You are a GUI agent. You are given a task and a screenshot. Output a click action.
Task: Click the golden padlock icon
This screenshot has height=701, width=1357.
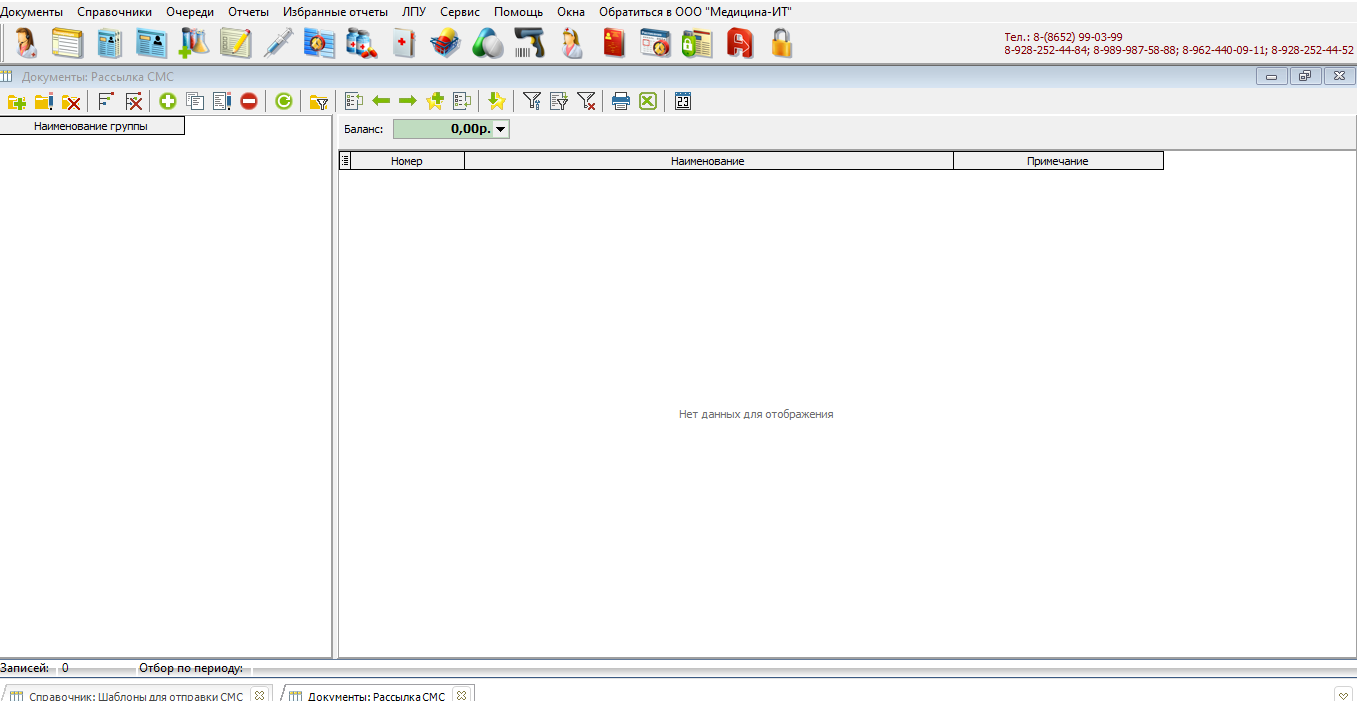[x=781, y=44]
